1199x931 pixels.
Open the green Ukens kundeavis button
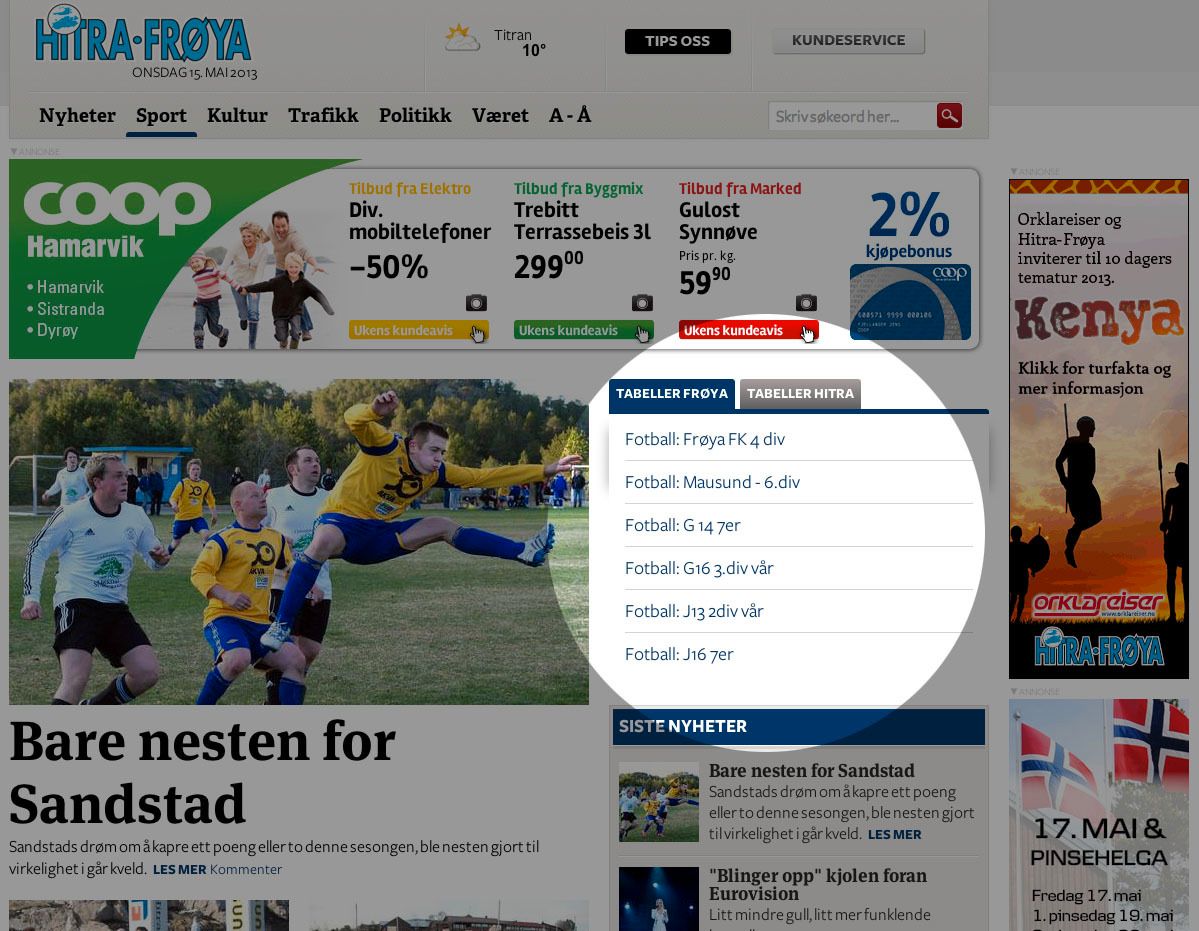pyautogui.click(x=583, y=331)
